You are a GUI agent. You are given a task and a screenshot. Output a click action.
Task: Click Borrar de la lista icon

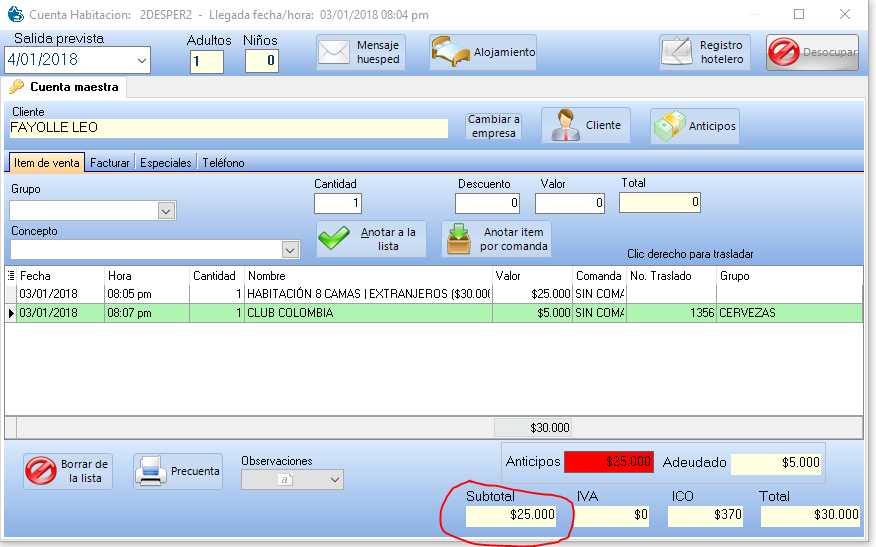41,471
